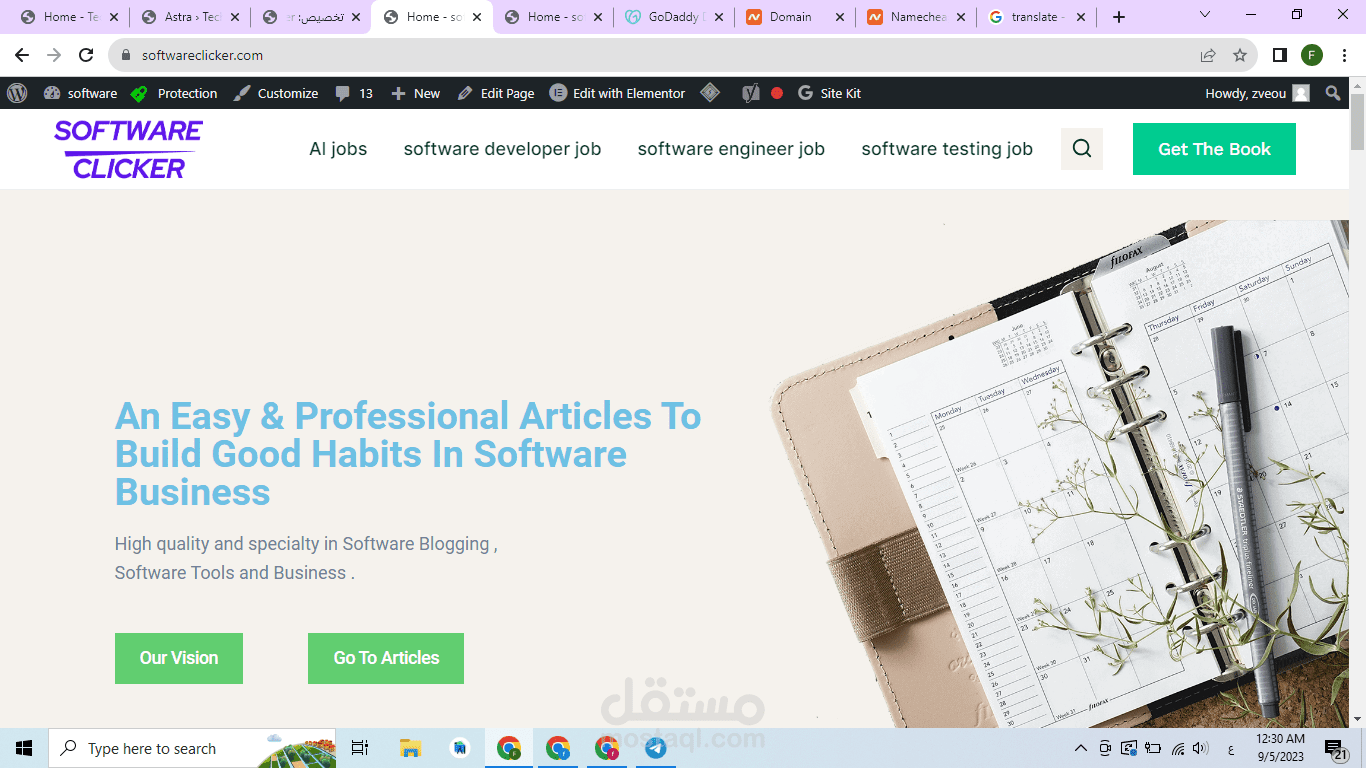Open the Yoast SEO admin bar icon

coord(751,93)
